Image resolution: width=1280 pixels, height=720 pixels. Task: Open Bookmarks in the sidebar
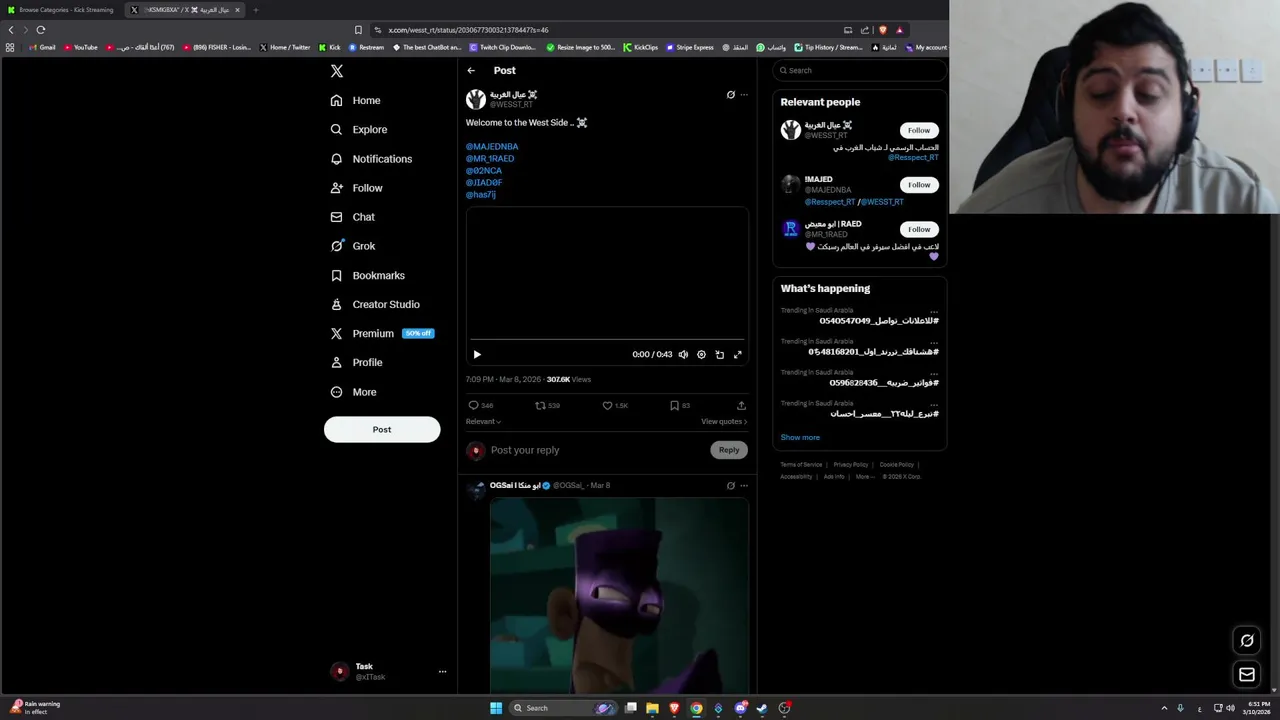(368, 275)
